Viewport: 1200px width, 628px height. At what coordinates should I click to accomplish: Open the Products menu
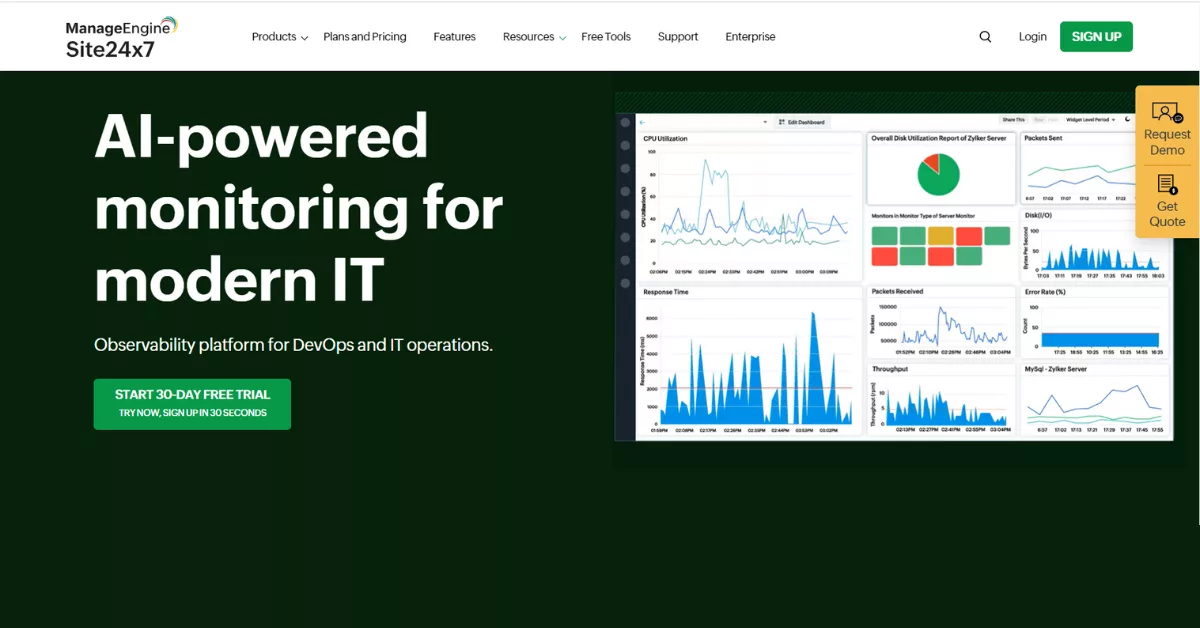[274, 37]
